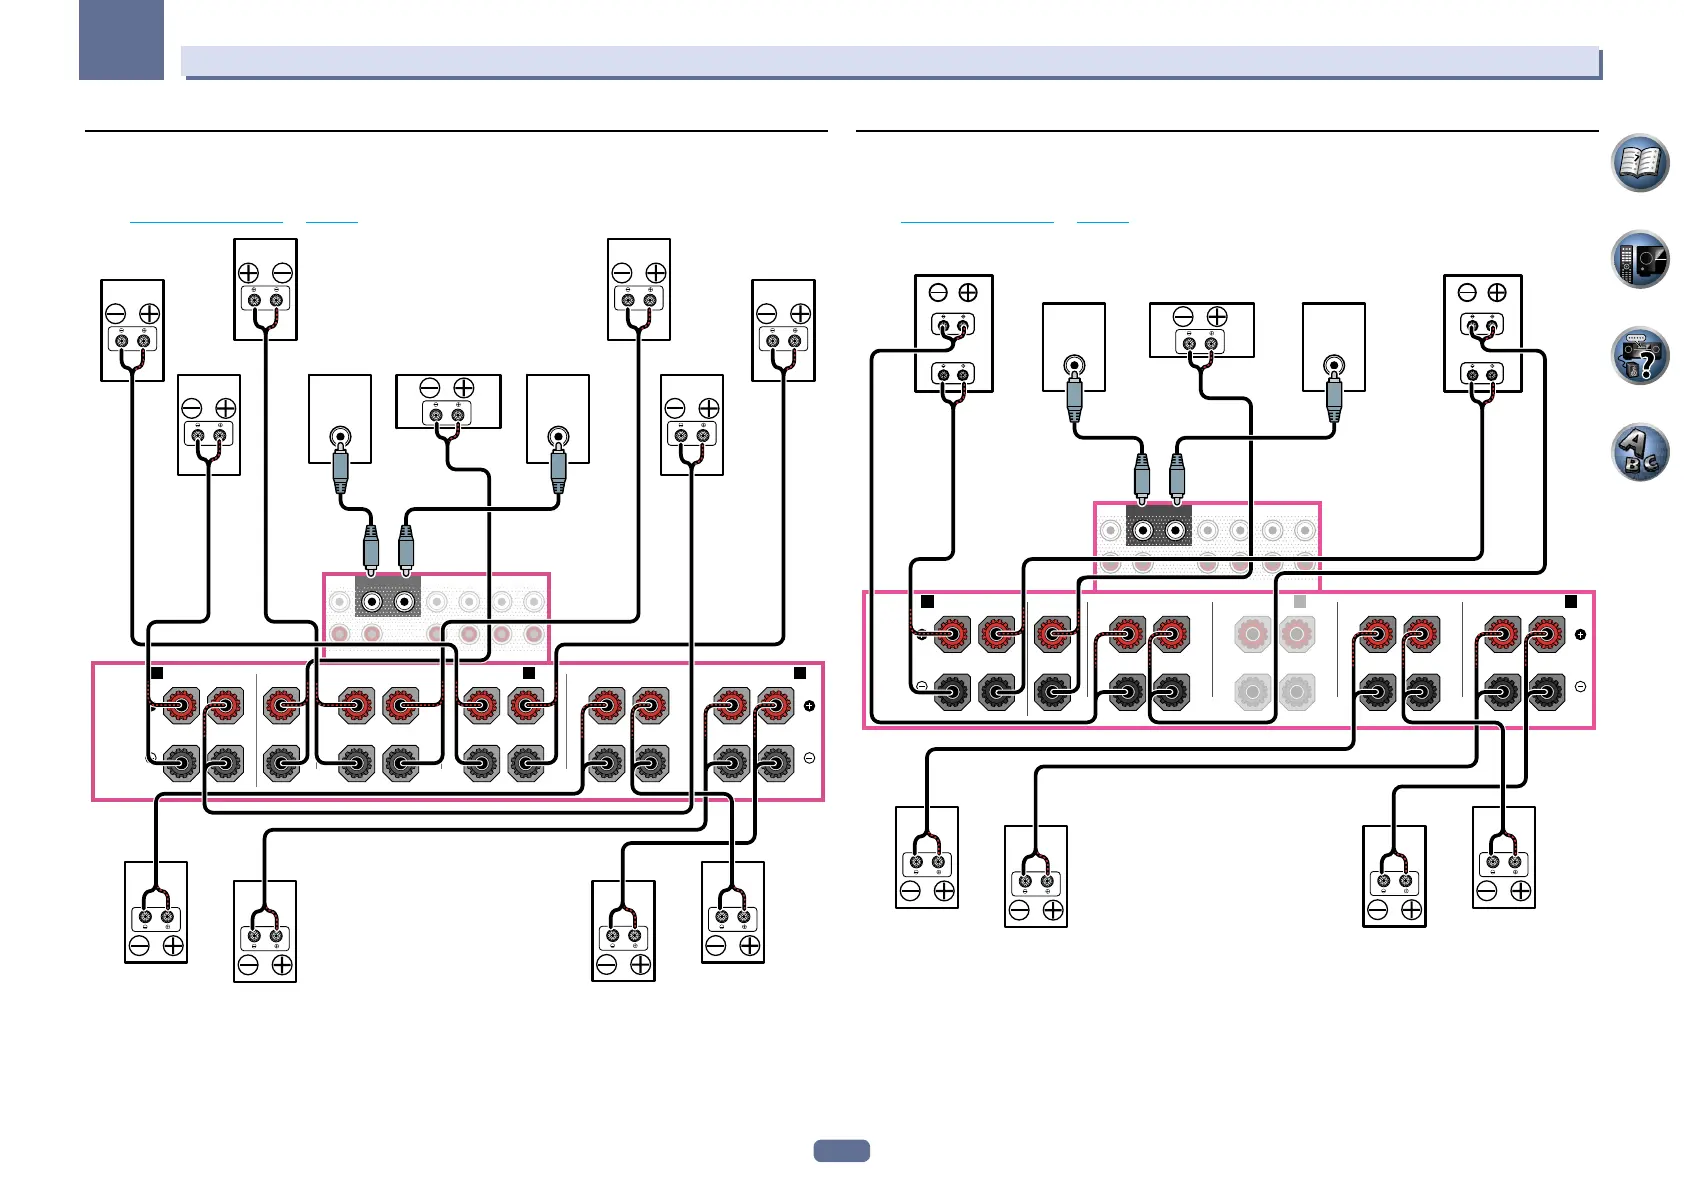Open the ABC glossary index icon
Screen dimensions: 1684x1191
1640,452
